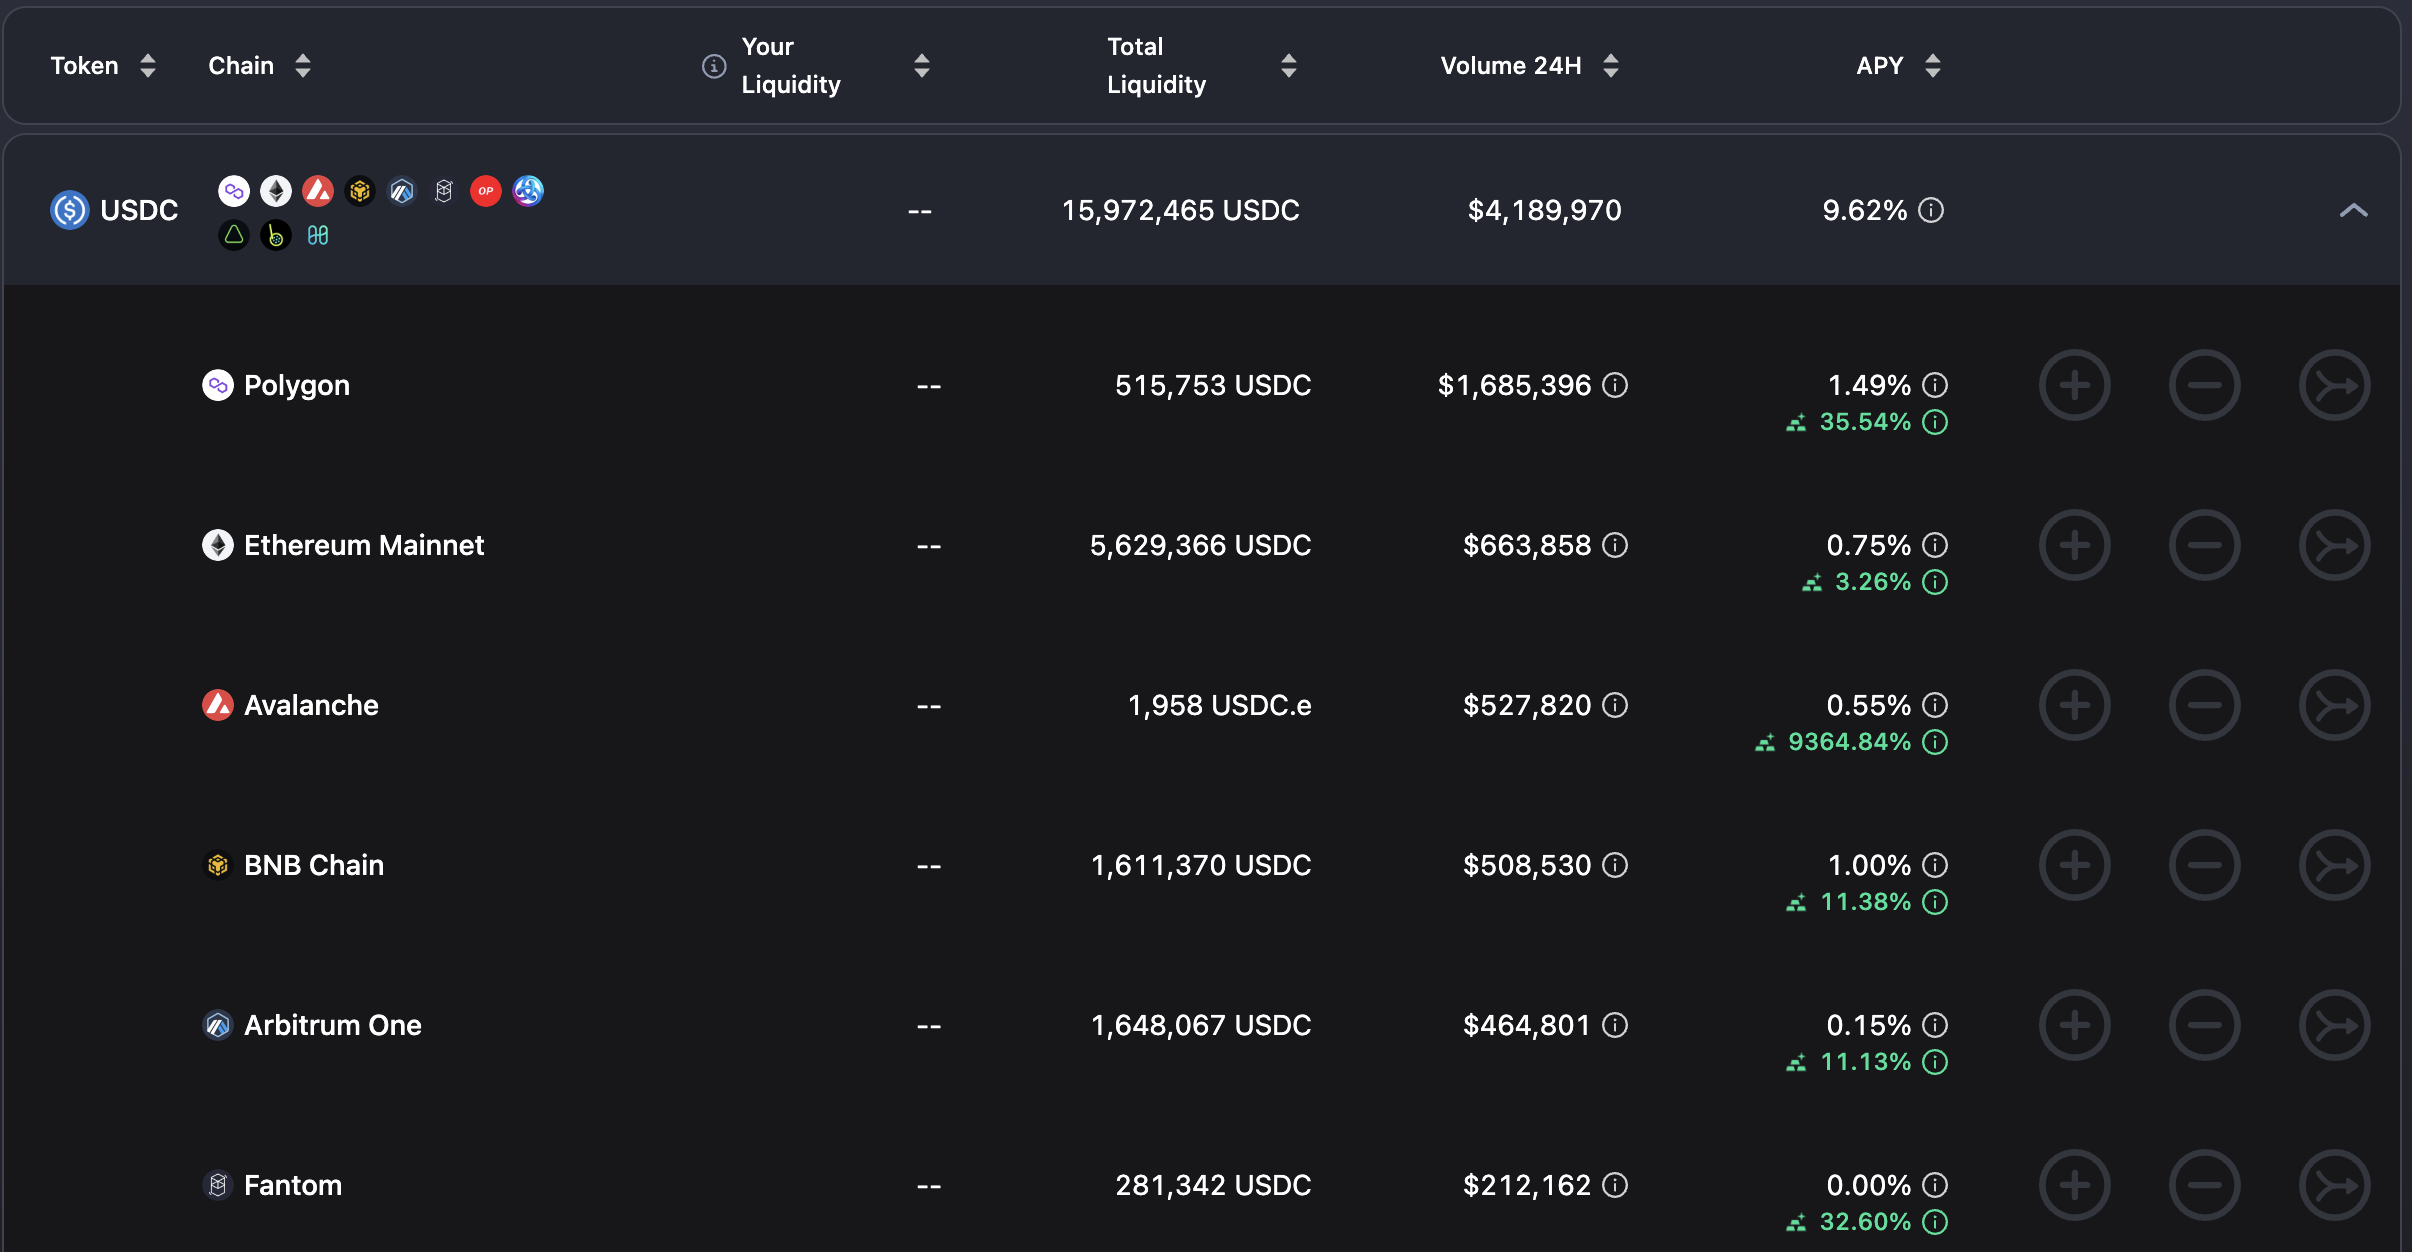Click the Optimism chain icon in USDC row
This screenshot has width=2412, height=1252.
[x=486, y=191]
